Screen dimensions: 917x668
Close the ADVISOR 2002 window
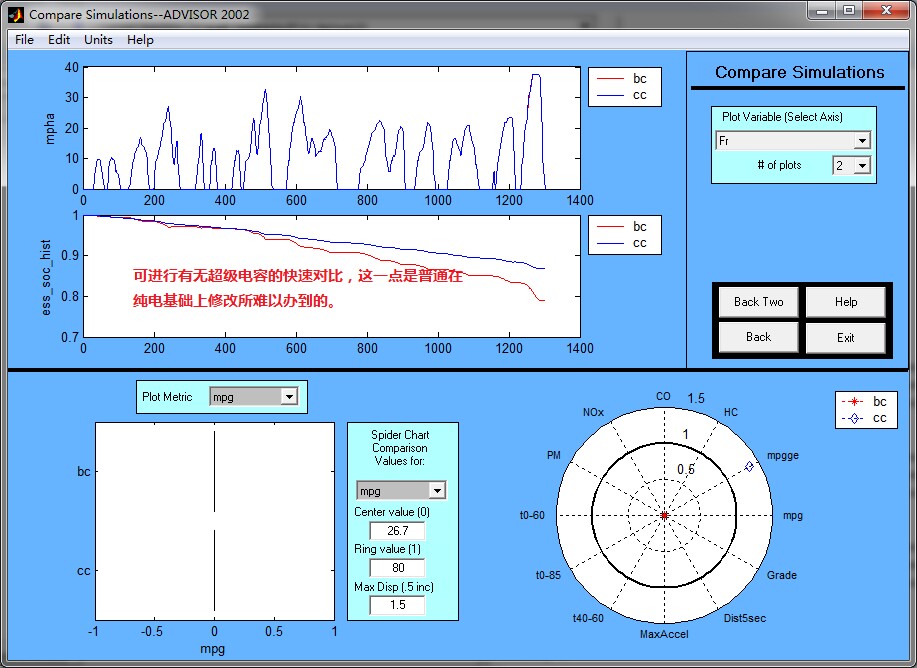tap(887, 11)
